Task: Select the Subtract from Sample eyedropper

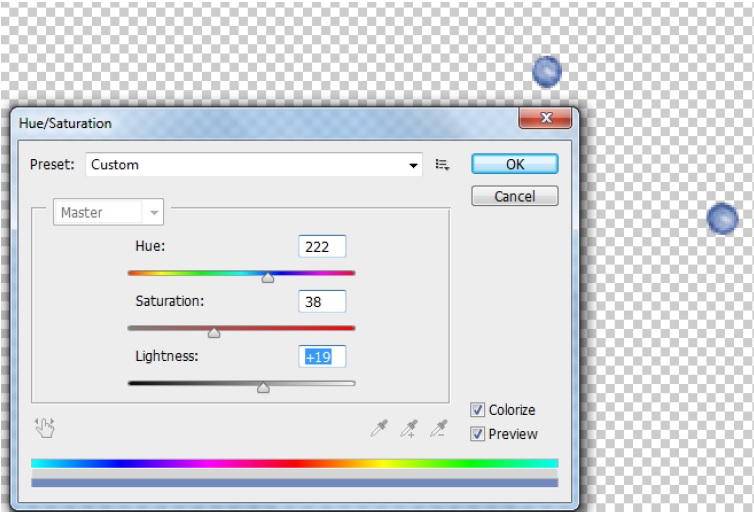Action: (438, 429)
